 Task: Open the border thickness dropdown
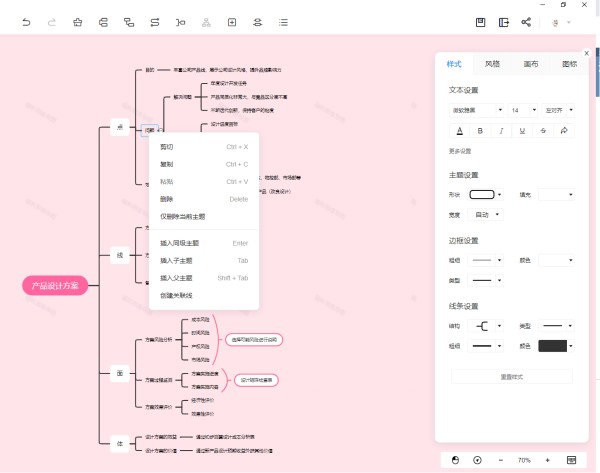point(486,260)
